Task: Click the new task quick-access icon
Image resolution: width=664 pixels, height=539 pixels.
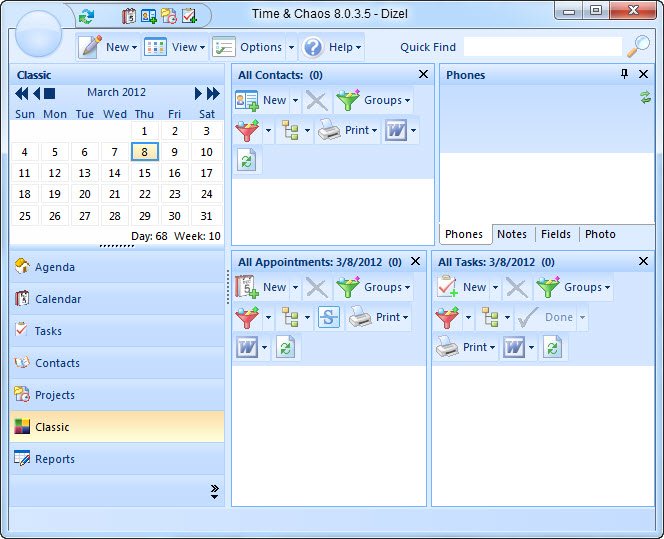Action: (189, 16)
